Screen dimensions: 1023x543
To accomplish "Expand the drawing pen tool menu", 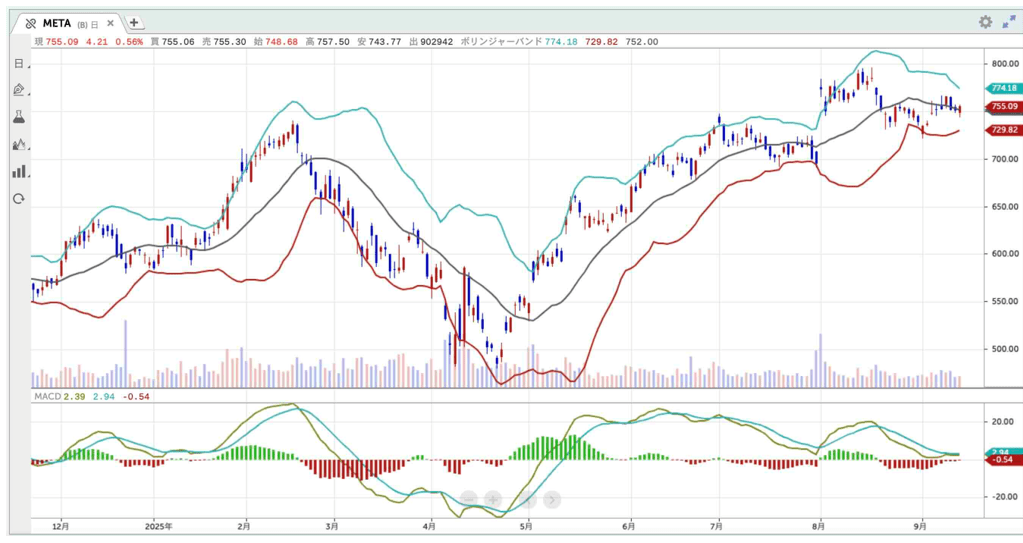I will [18, 90].
